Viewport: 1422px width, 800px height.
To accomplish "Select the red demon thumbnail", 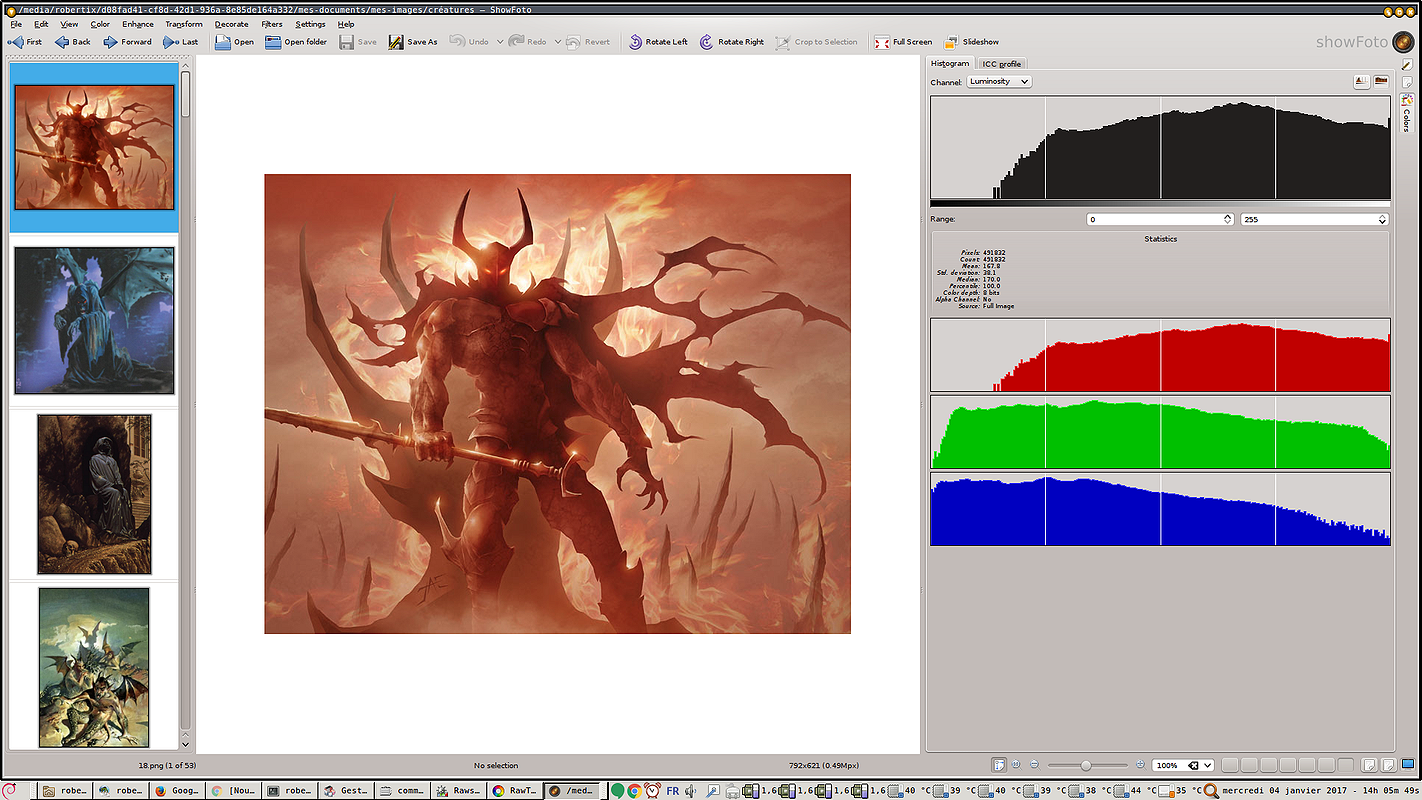I will click(x=94, y=146).
